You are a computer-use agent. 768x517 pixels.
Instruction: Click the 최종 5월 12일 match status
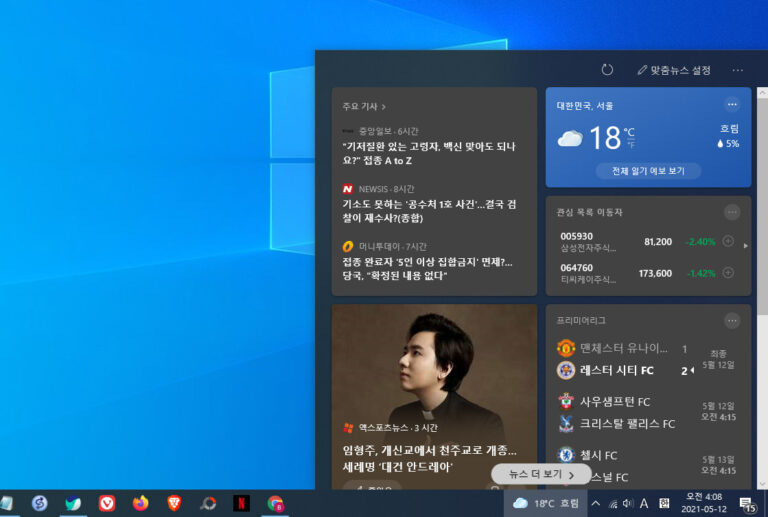pos(718,359)
